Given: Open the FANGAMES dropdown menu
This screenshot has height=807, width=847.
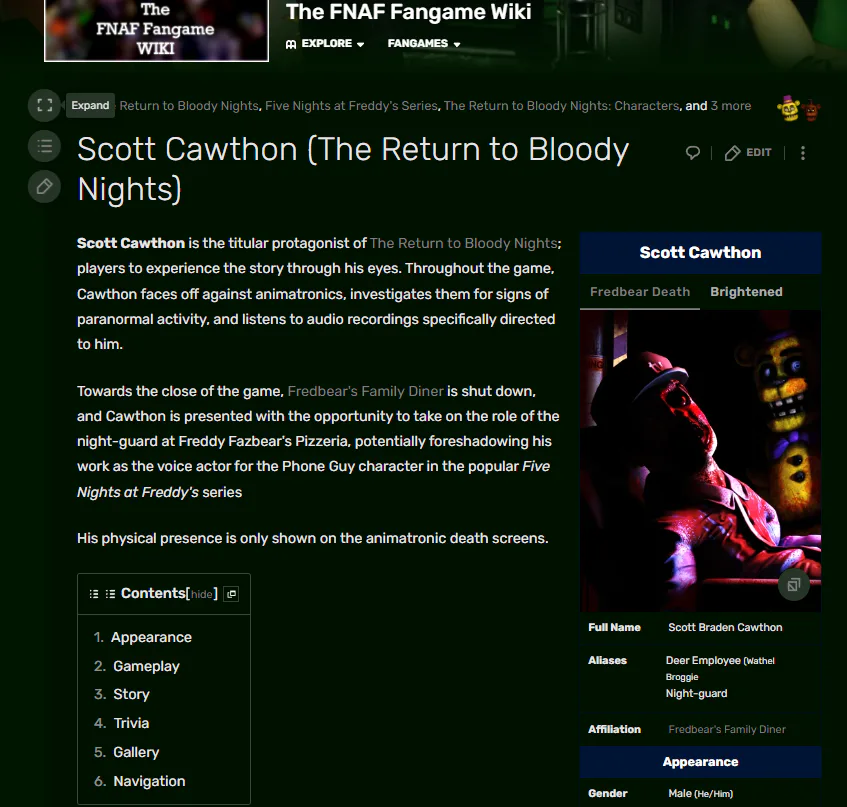Looking at the screenshot, I should (x=424, y=44).
